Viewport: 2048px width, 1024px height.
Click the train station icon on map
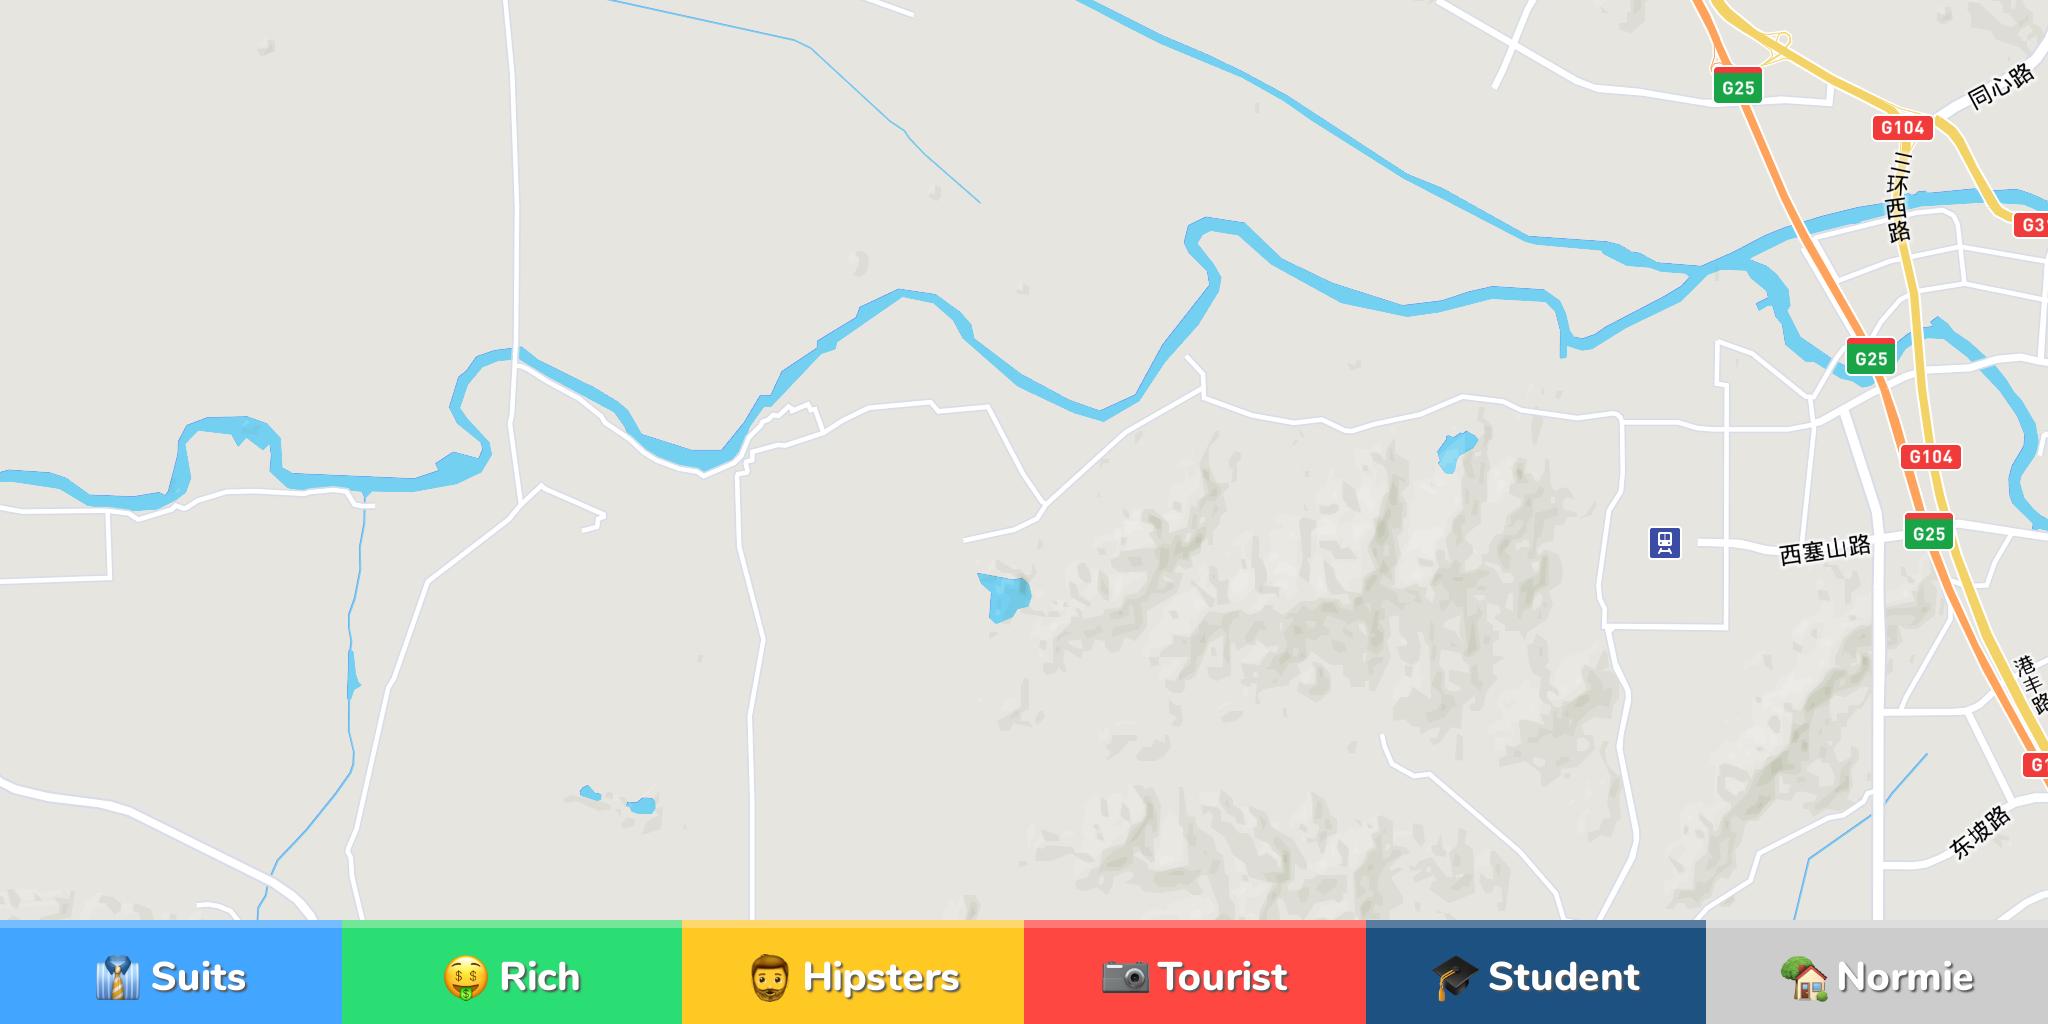(1665, 543)
